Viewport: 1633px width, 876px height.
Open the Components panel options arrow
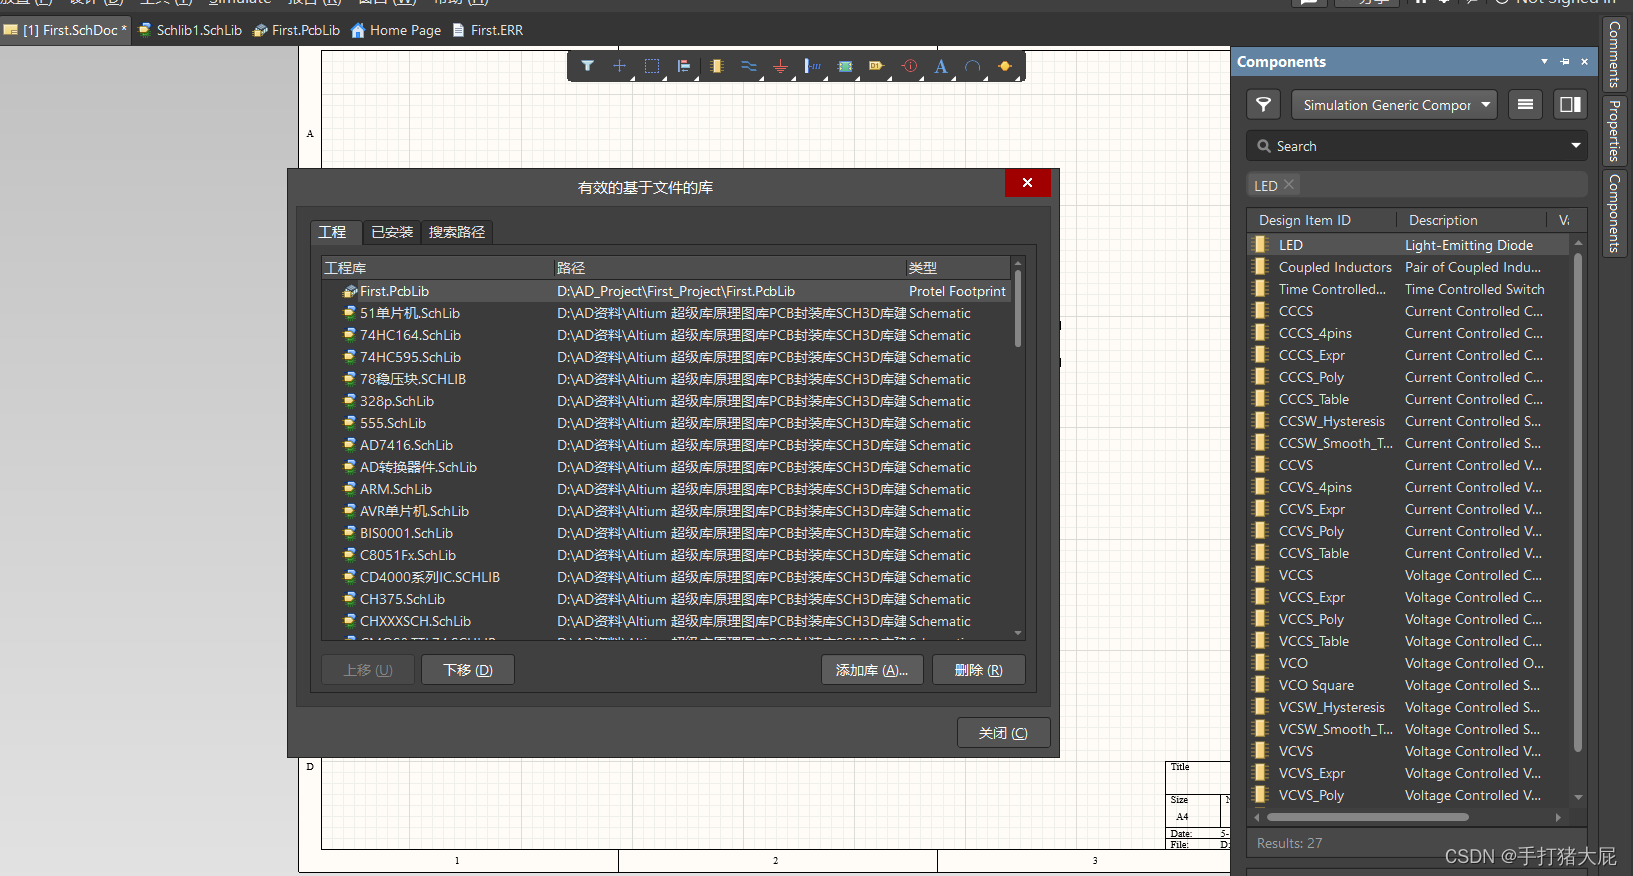coord(1545,62)
